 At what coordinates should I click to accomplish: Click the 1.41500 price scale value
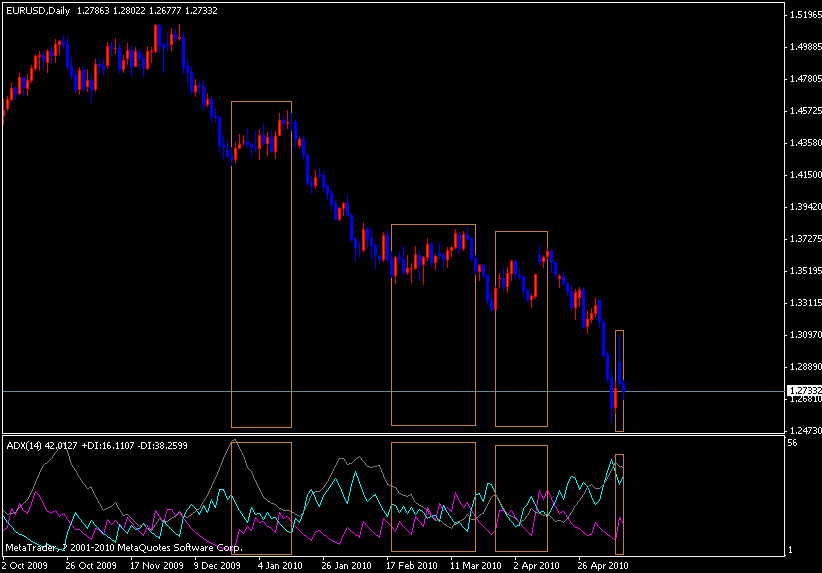pos(806,175)
